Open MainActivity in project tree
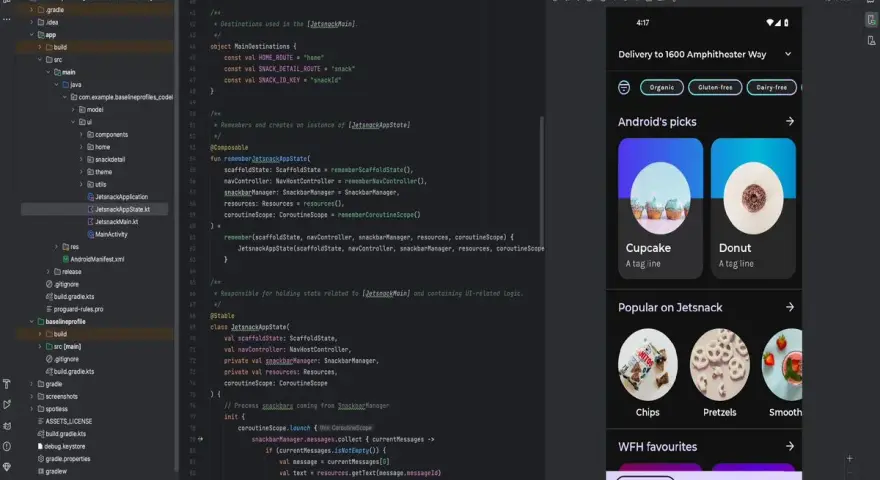The height and width of the screenshot is (480, 880). 107,234
